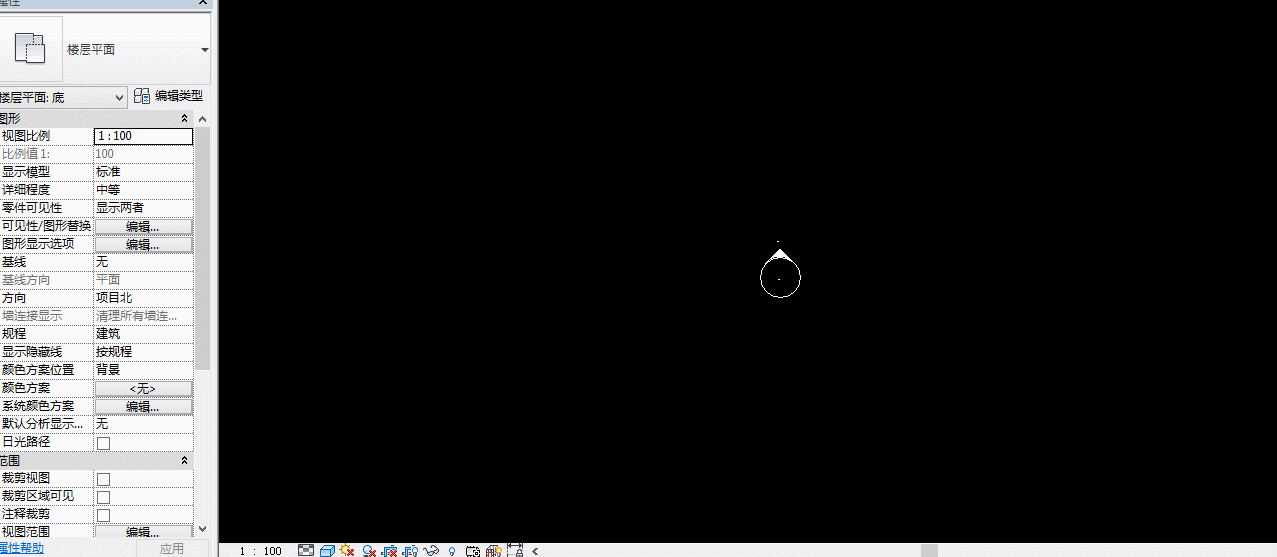This screenshot has width=1277, height=557.
Task: Select the project base point circle marker
Action: click(780, 277)
